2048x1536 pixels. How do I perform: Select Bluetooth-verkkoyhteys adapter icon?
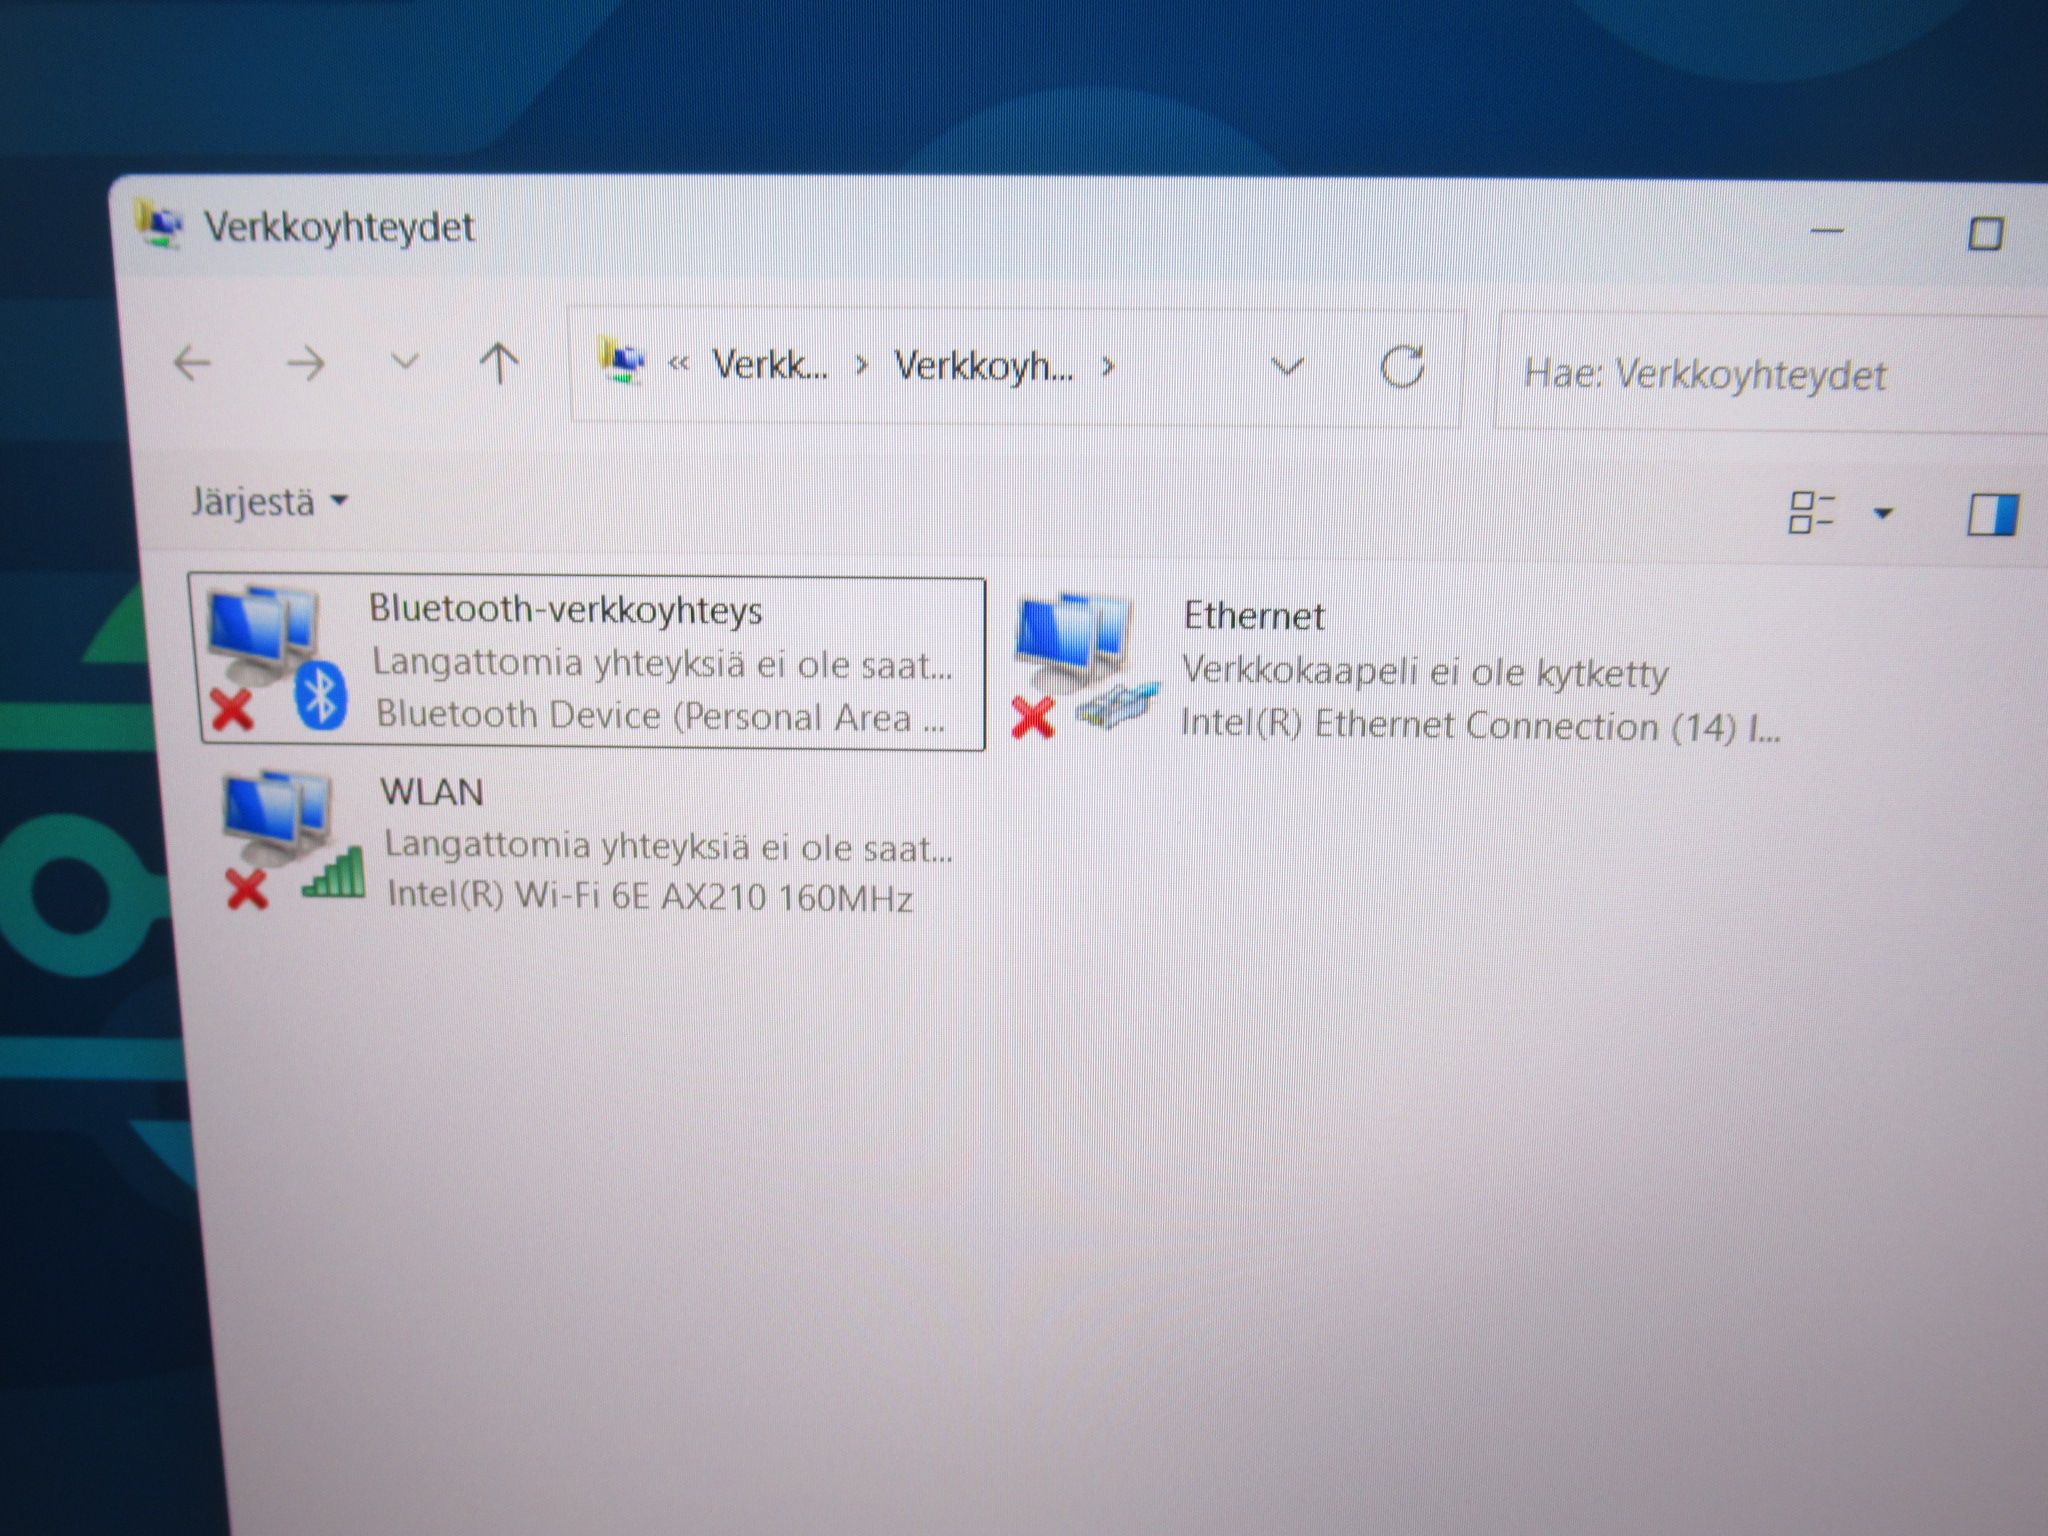tap(277, 659)
